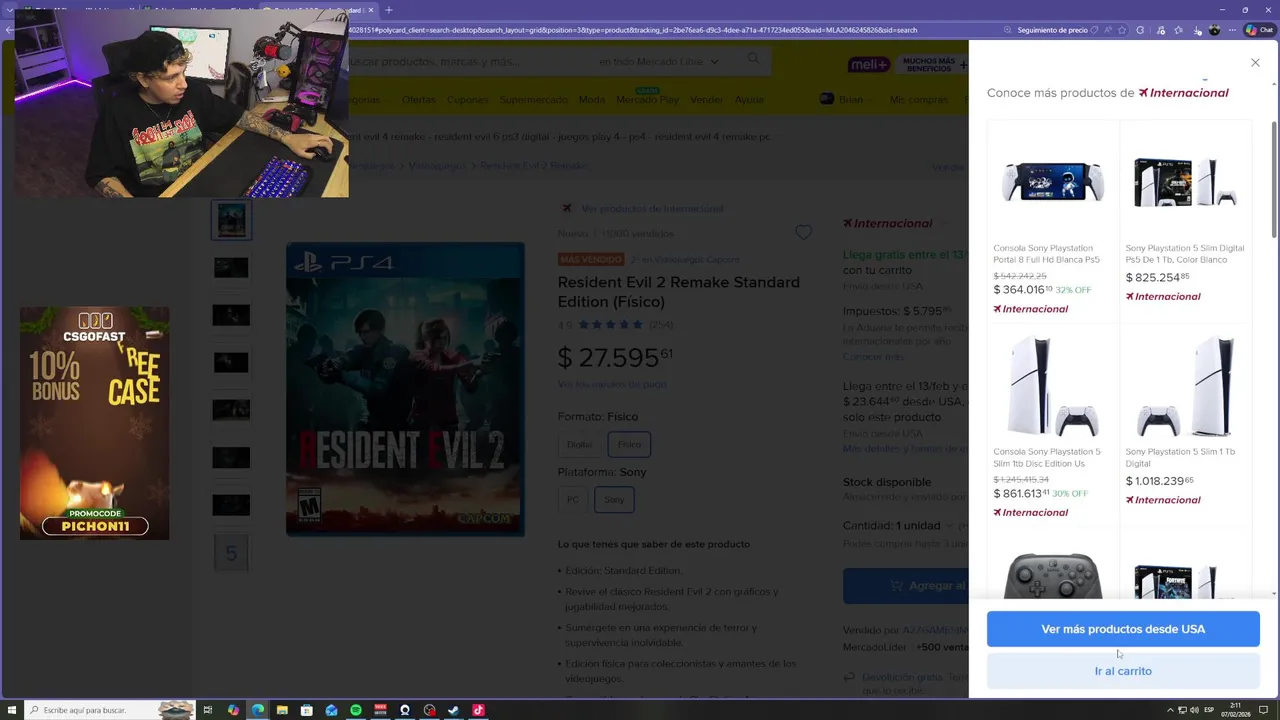Open Playstation Portal 8 Full Hd product card
The image size is (1280, 720).
1053,220
